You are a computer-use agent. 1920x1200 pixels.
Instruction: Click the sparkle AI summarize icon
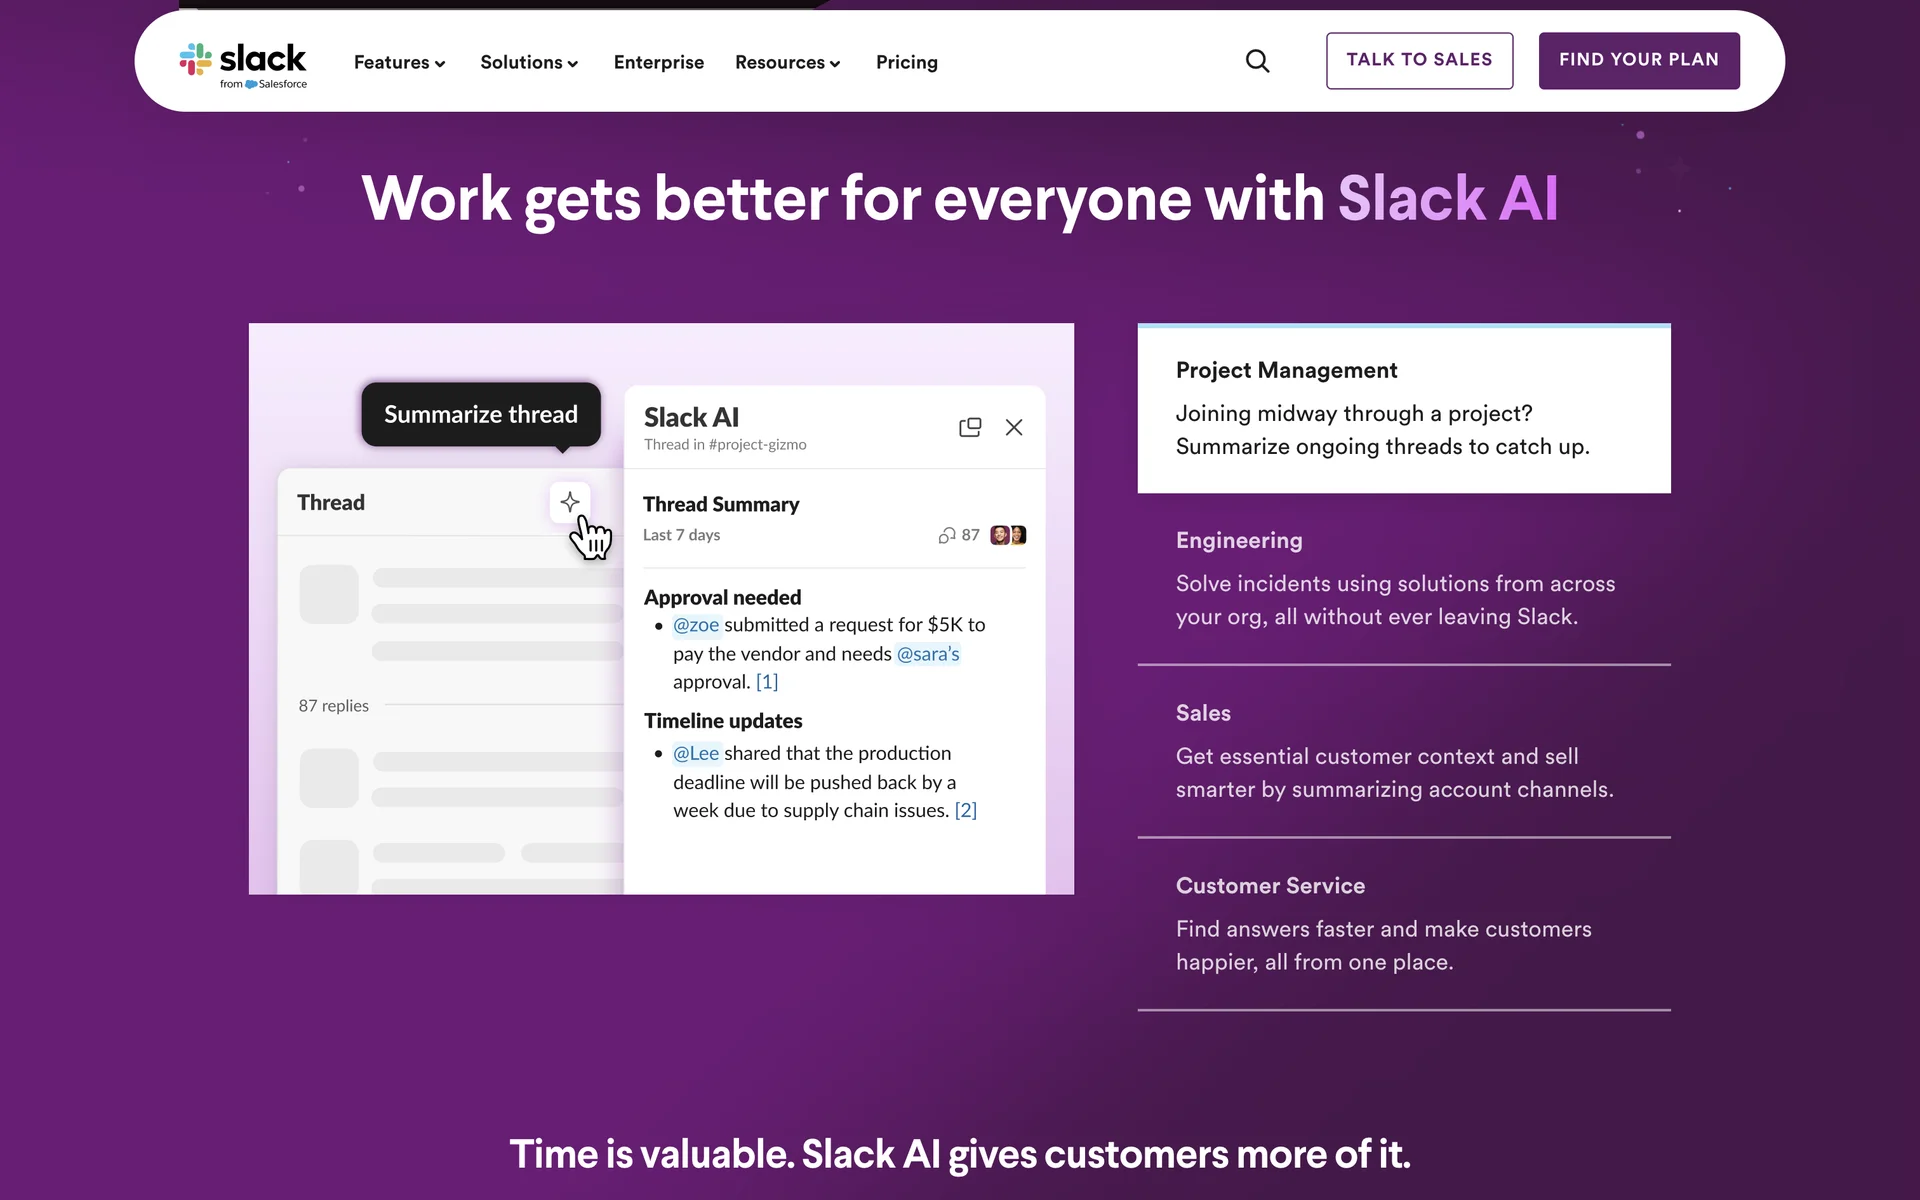pos(570,502)
